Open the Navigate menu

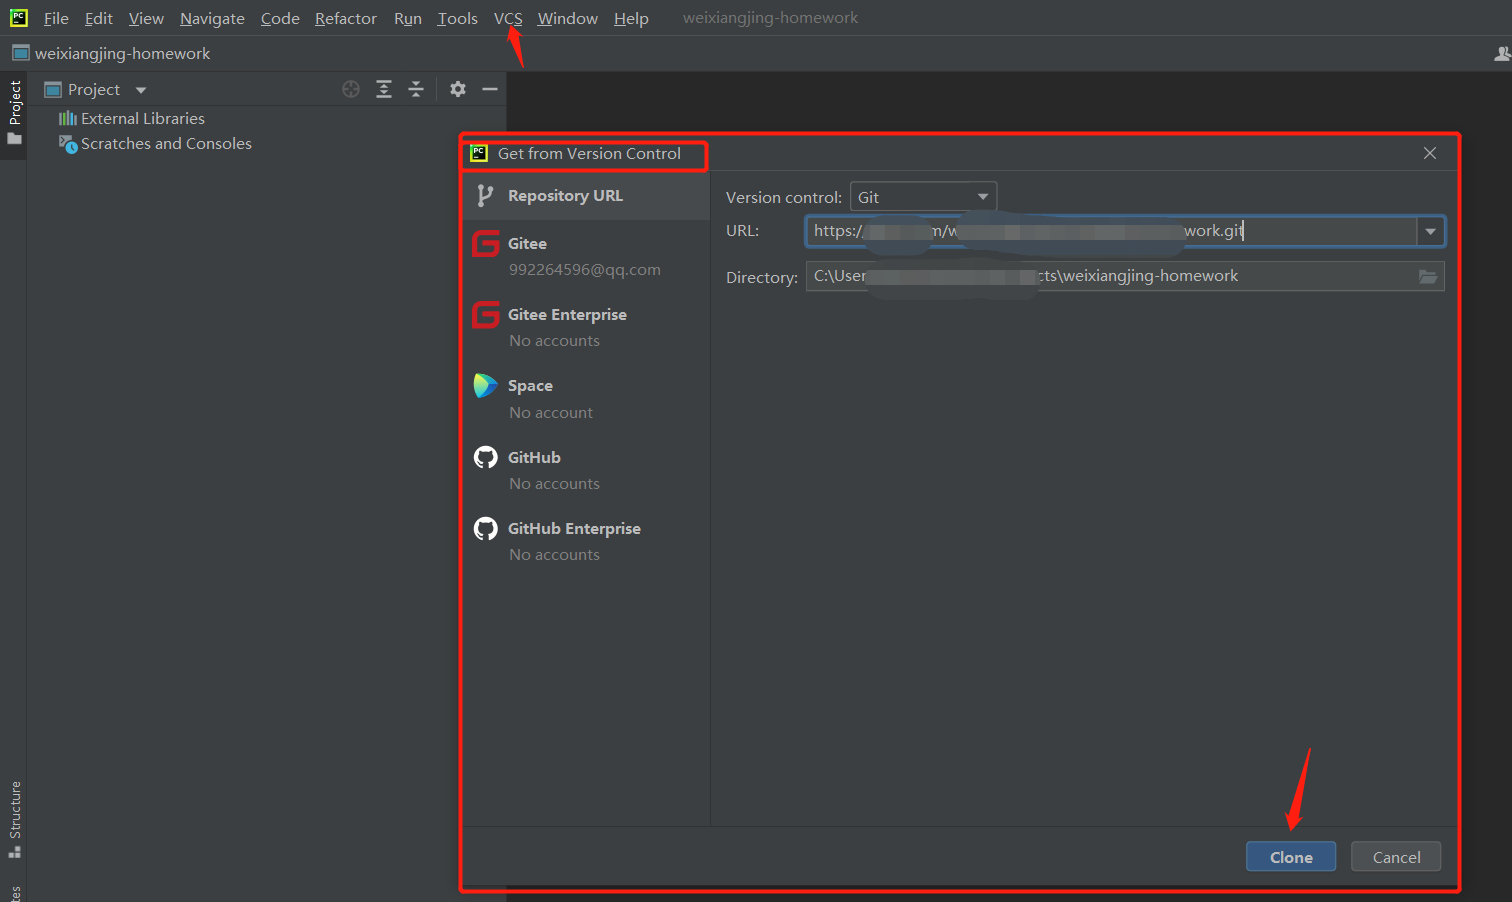coord(212,18)
